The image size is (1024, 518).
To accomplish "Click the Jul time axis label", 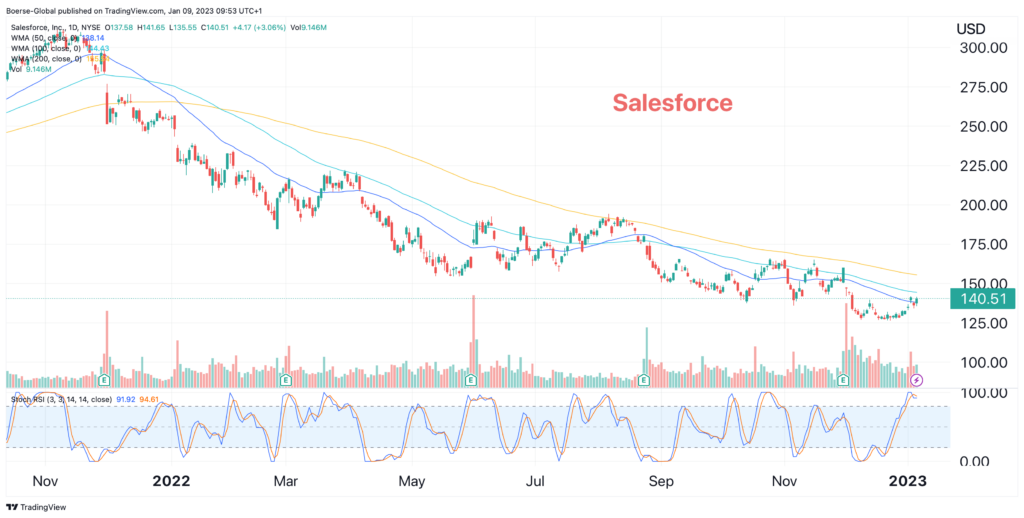I will [x=536, y=481].
